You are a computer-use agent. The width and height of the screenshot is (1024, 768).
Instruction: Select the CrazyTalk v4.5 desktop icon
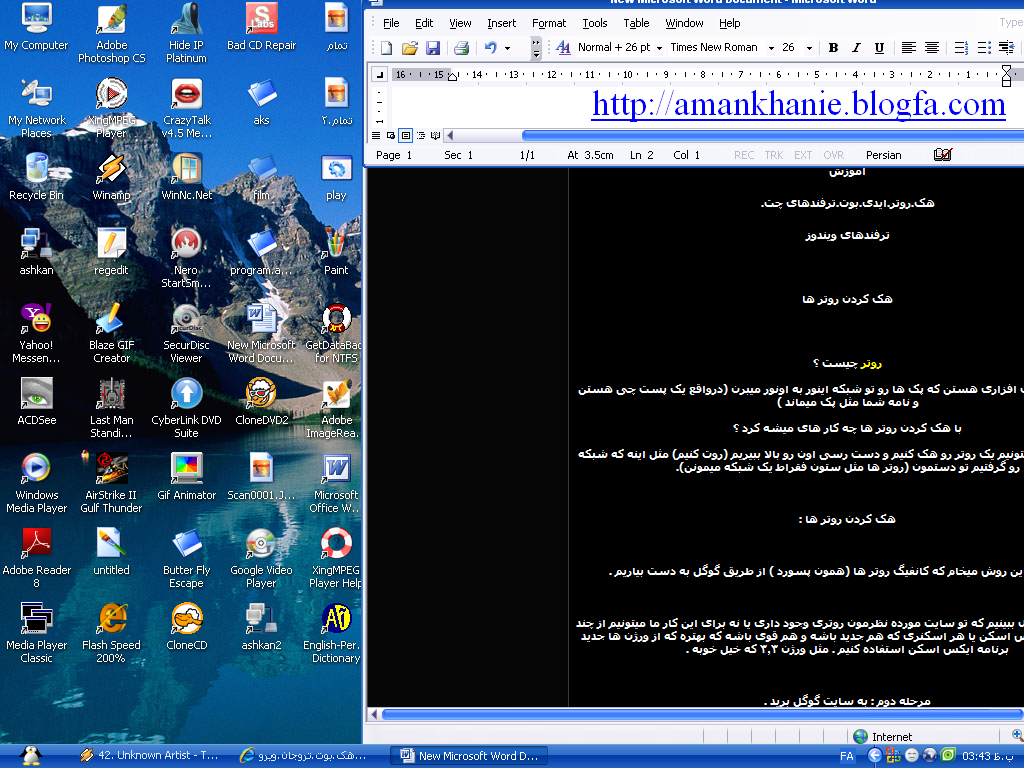(x=187, y=108)
